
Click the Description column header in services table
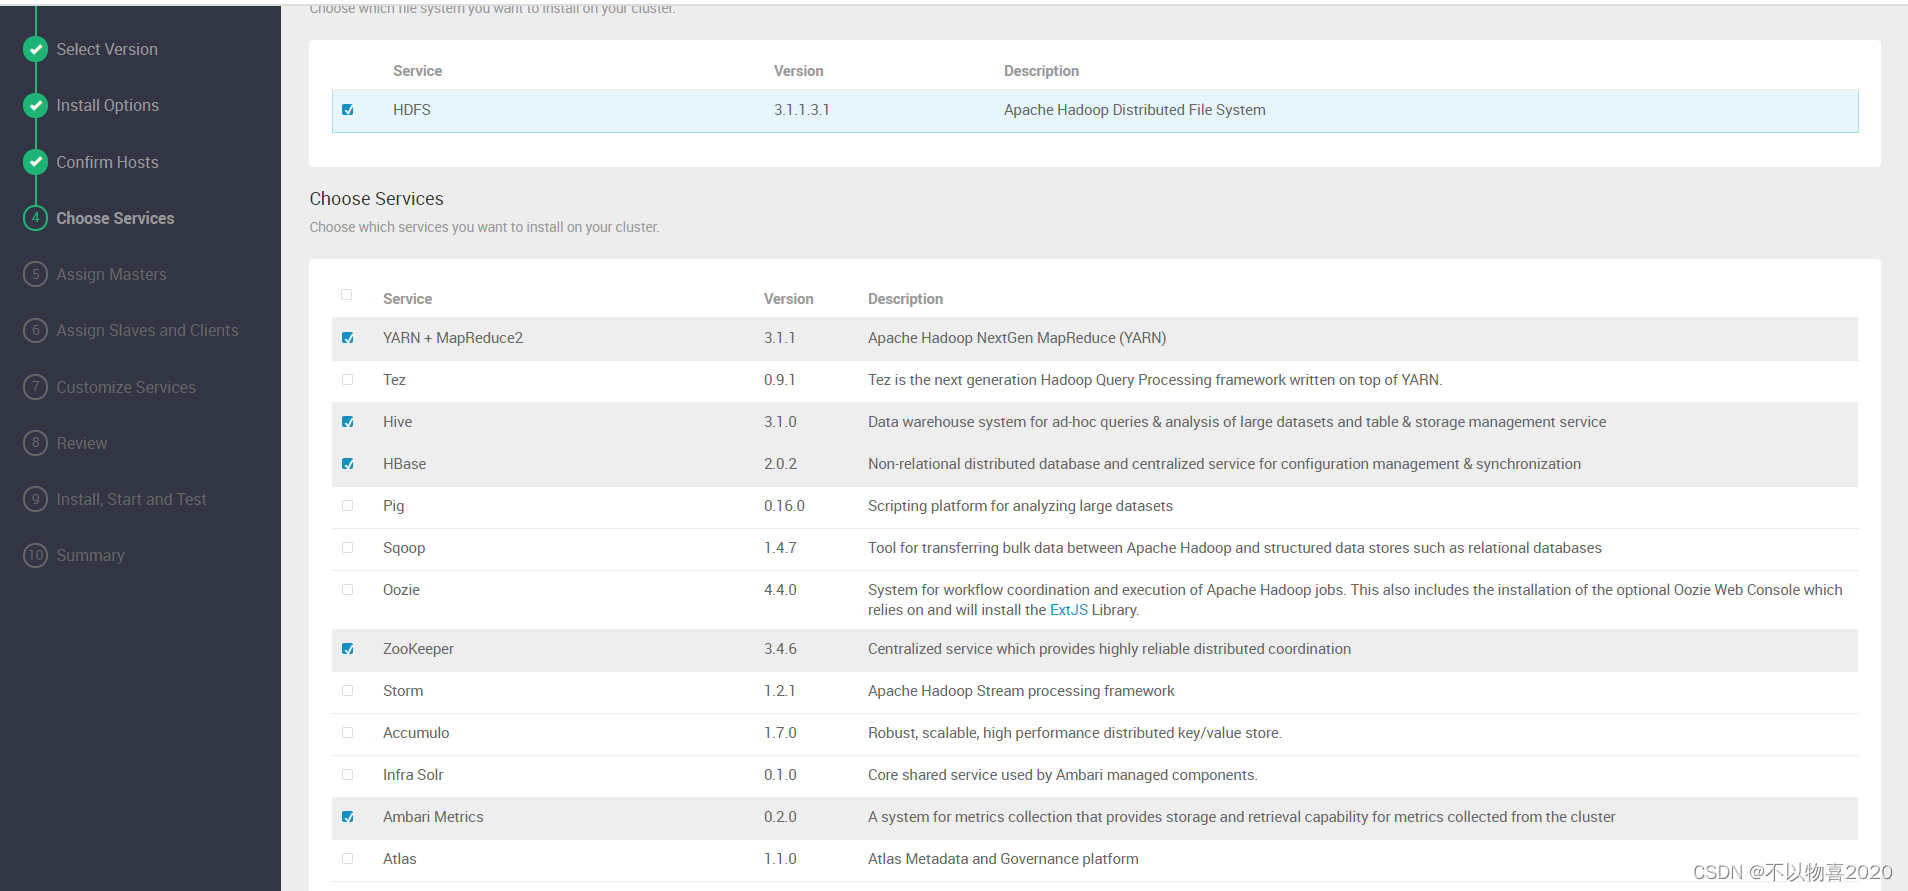(905, 299)
